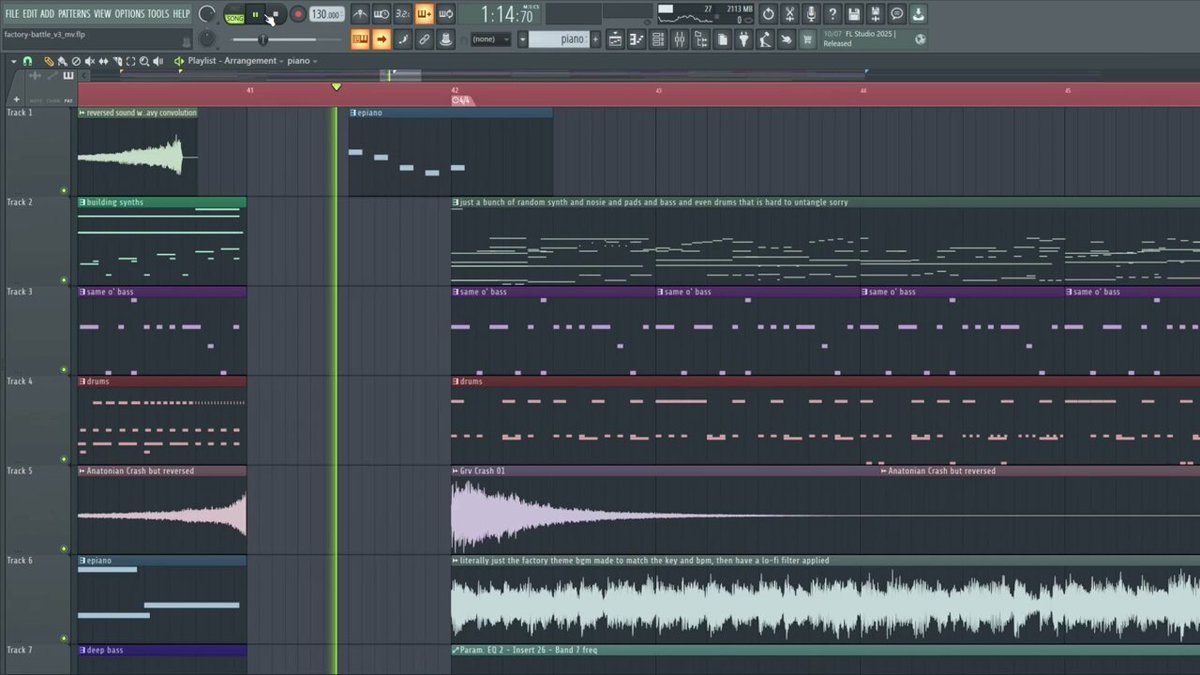Toggle the metronome button
Image resolution: width=1200 pixels, height=675 pixels.
pos(360,14)
